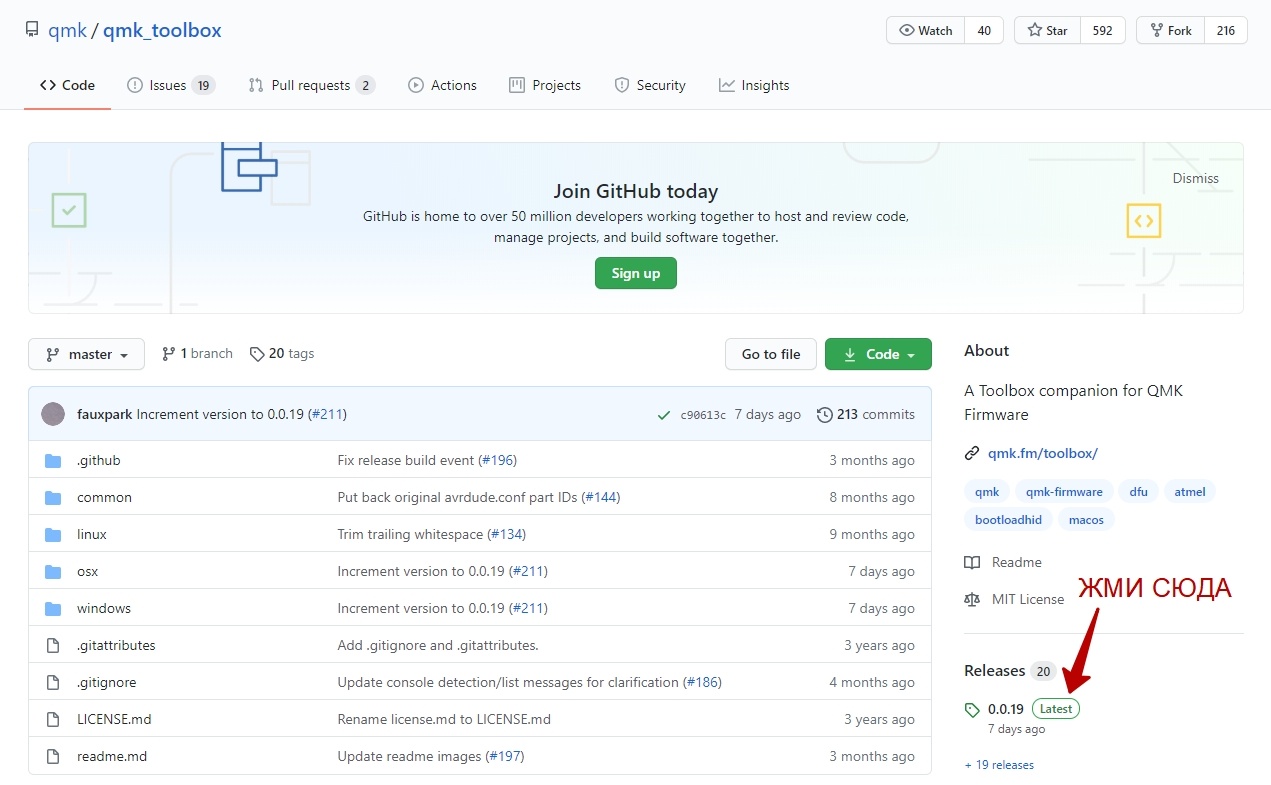Click the fork icon on Fork
This screenshot has width=1271, height=785.
(1156, 30)
